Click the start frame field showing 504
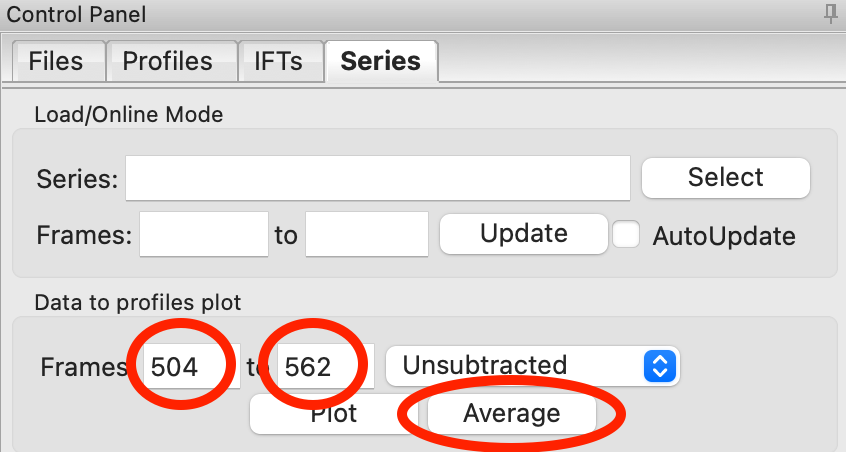Screen dimensions: 846x452 [x=185, y=366]
